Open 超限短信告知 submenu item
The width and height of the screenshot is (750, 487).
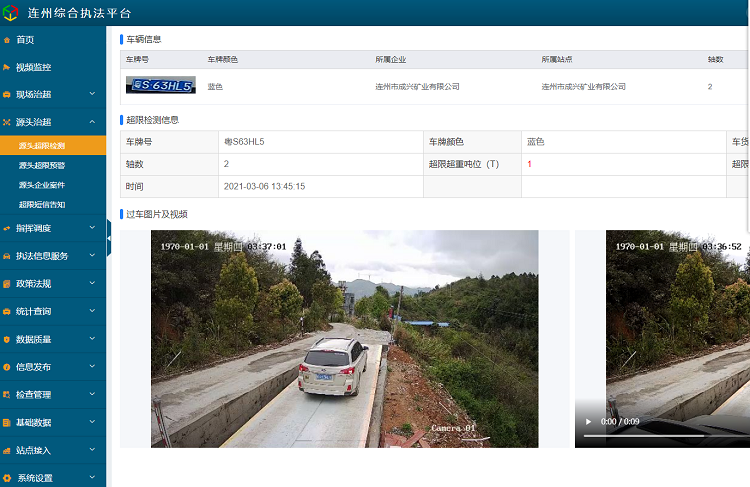42,205
